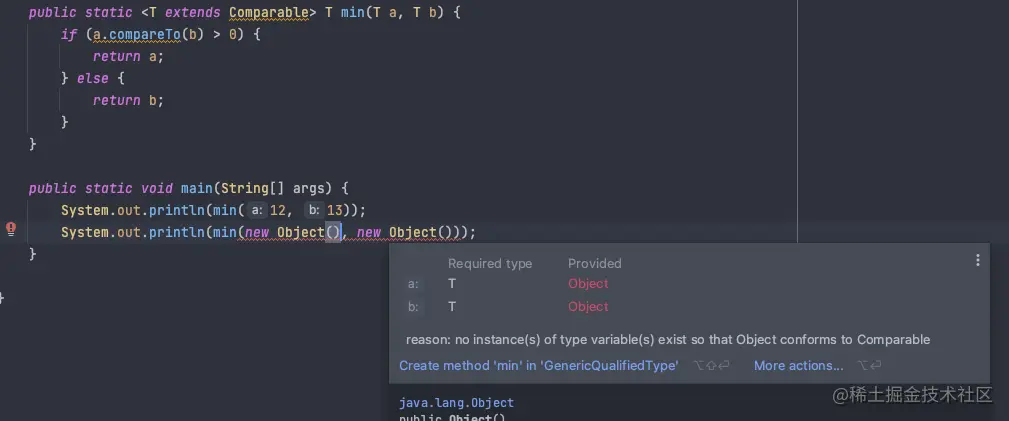Viewport: 1009px width, 421px height.
Task: Click the 'main' method name
Action: pyautogui.click(x=197, y=189)
